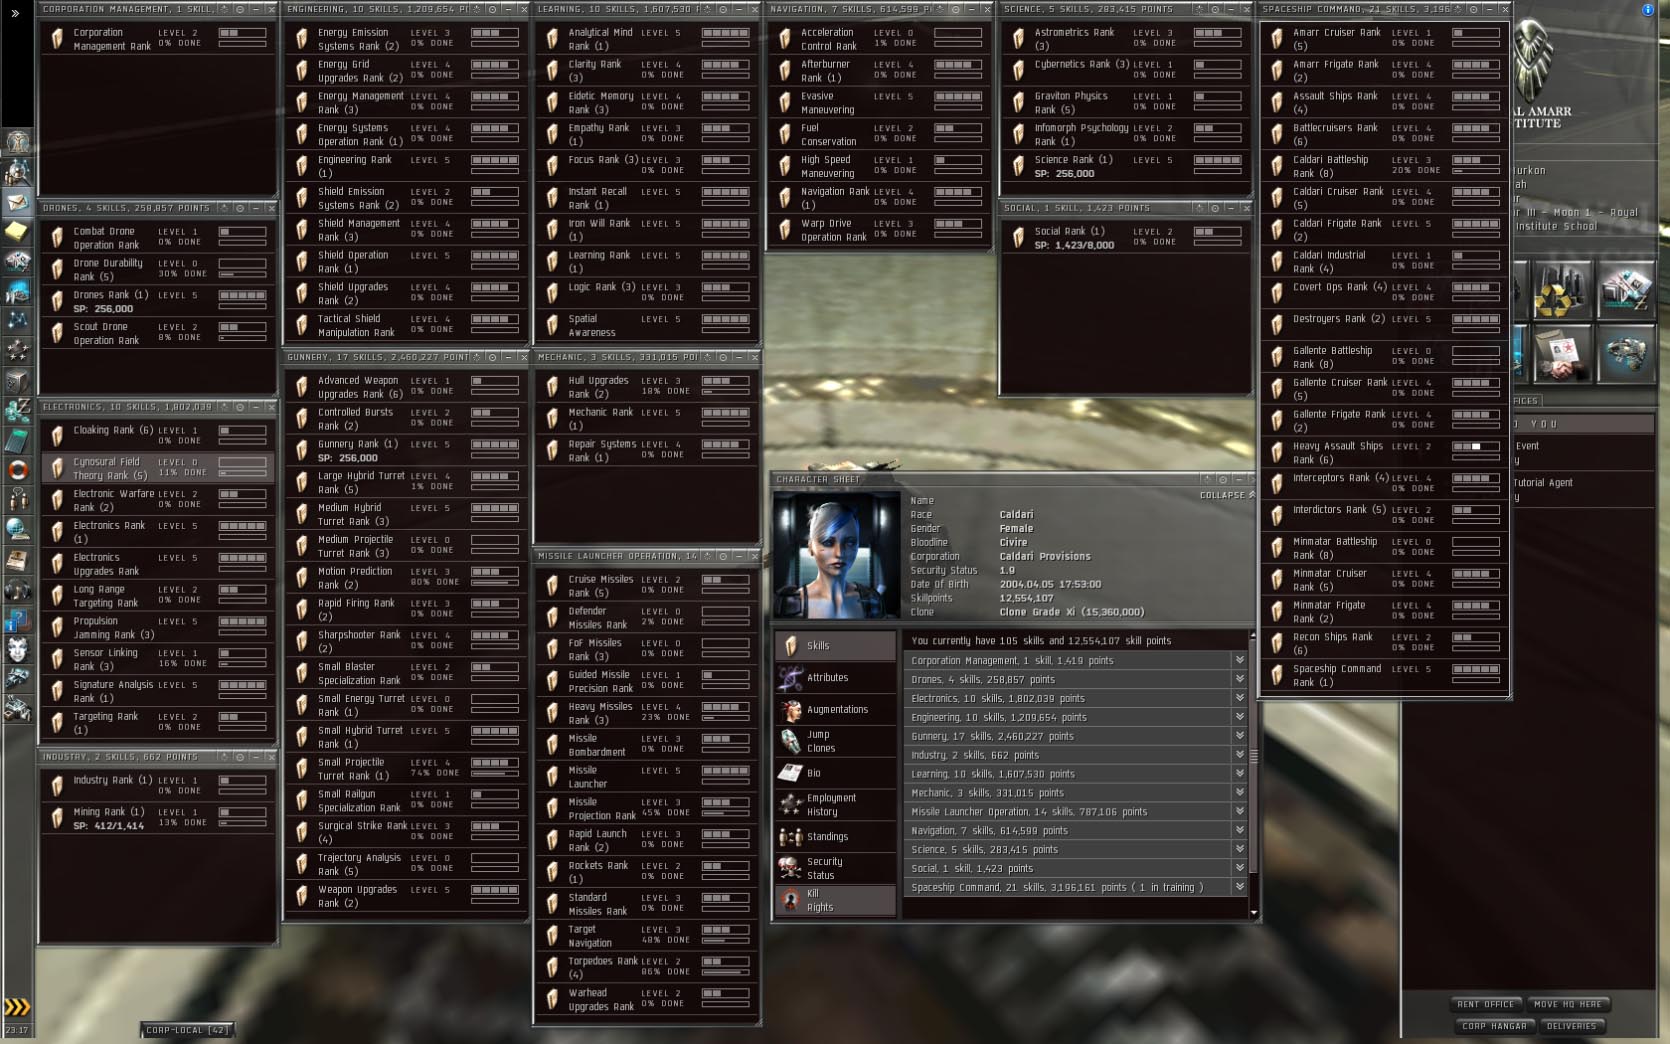This screenshot has width=1670, height=1044.
Task: Open the ship icon in sidebar
Action: tap(17, 680)
